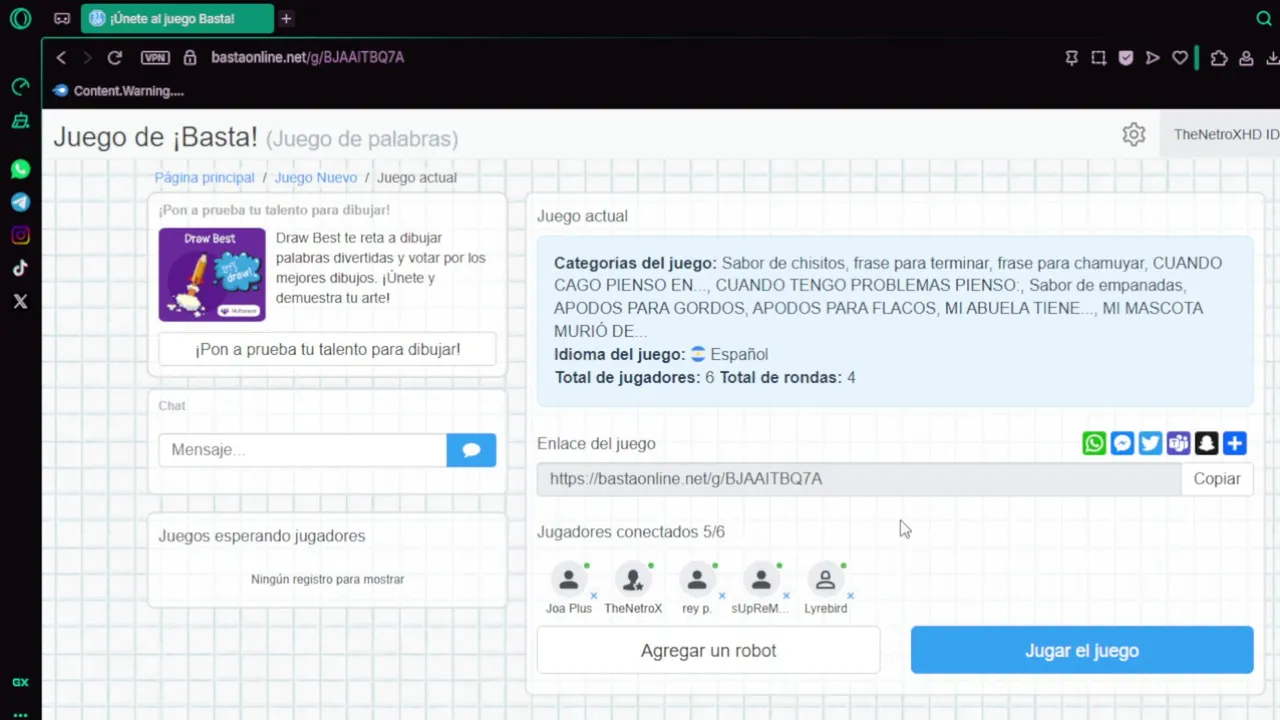Focus the Mensaje chat input
Image resolution: width=1280 pixels, height=720 pixels.
[302, 450]
